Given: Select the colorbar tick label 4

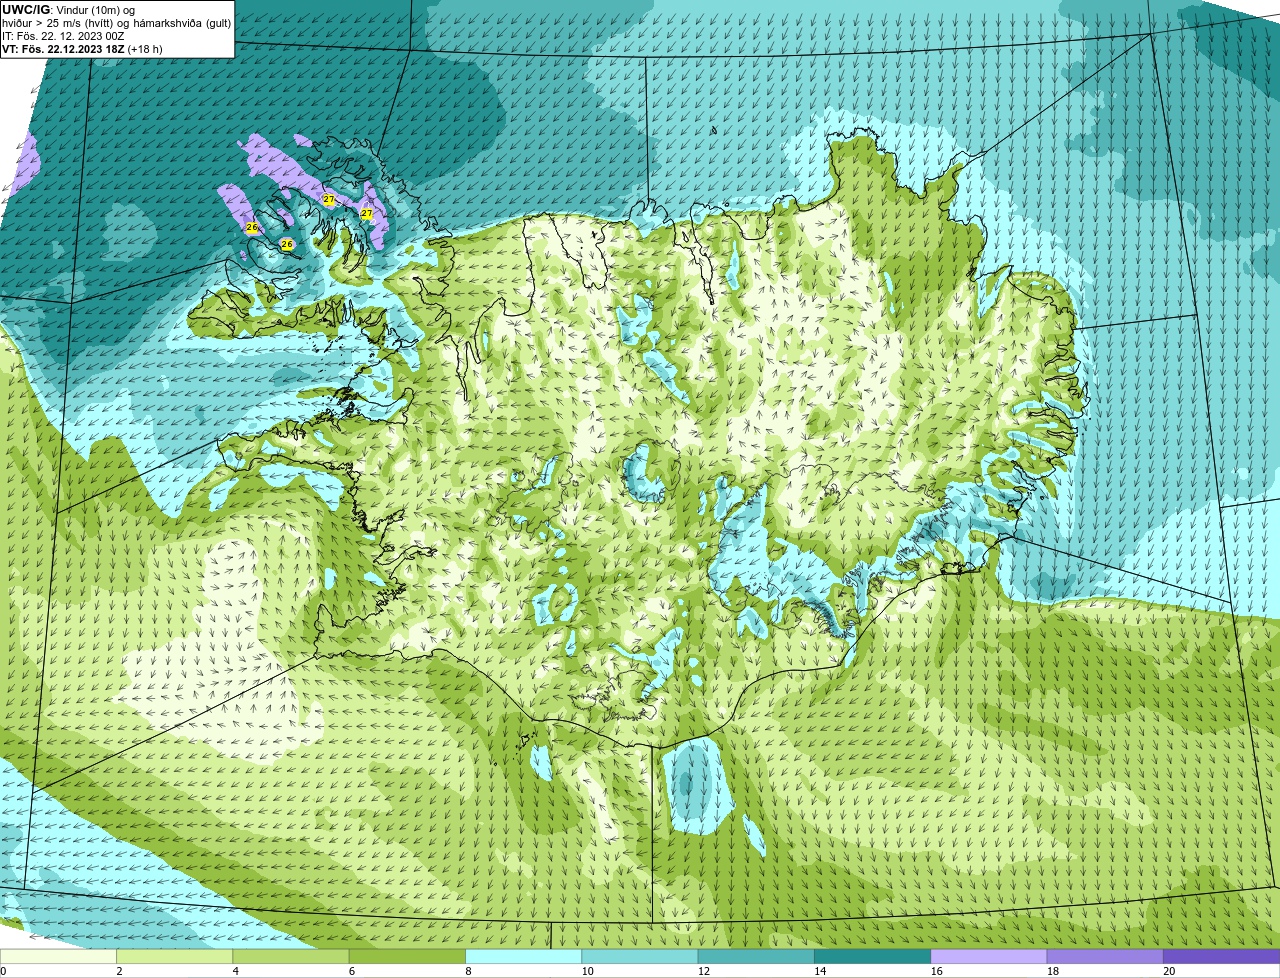Looking at the screenshot, I should [x=235, y=971].
